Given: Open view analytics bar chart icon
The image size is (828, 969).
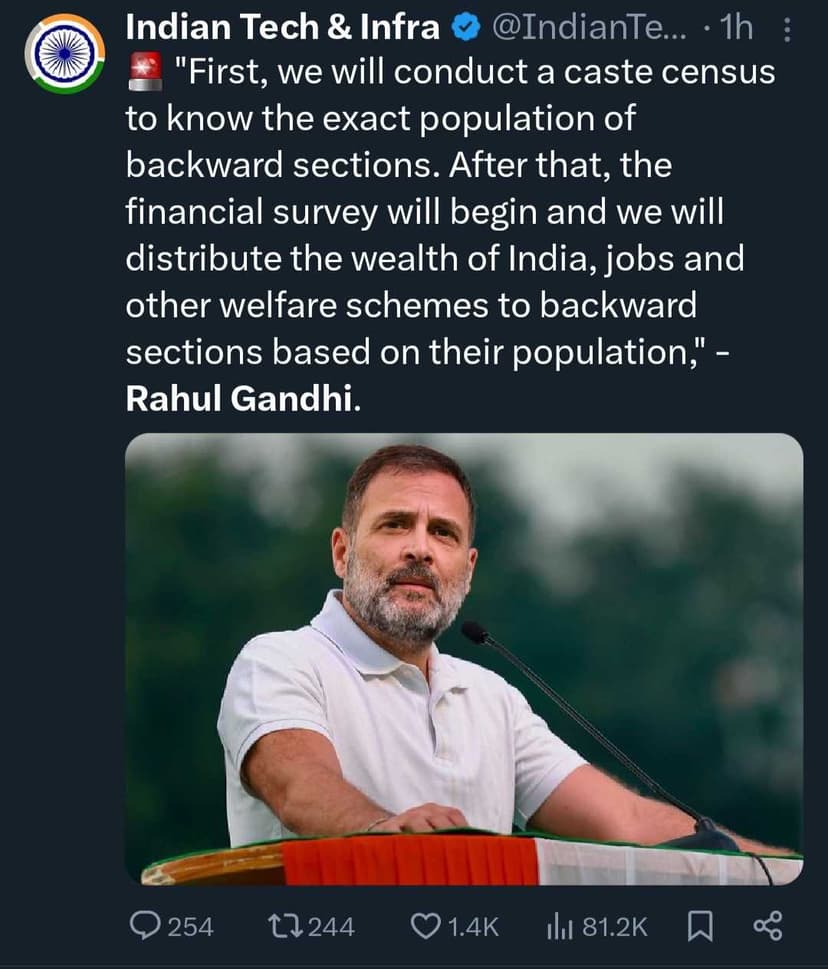Looking at the screenshot, I should click(x=558, y=926).
